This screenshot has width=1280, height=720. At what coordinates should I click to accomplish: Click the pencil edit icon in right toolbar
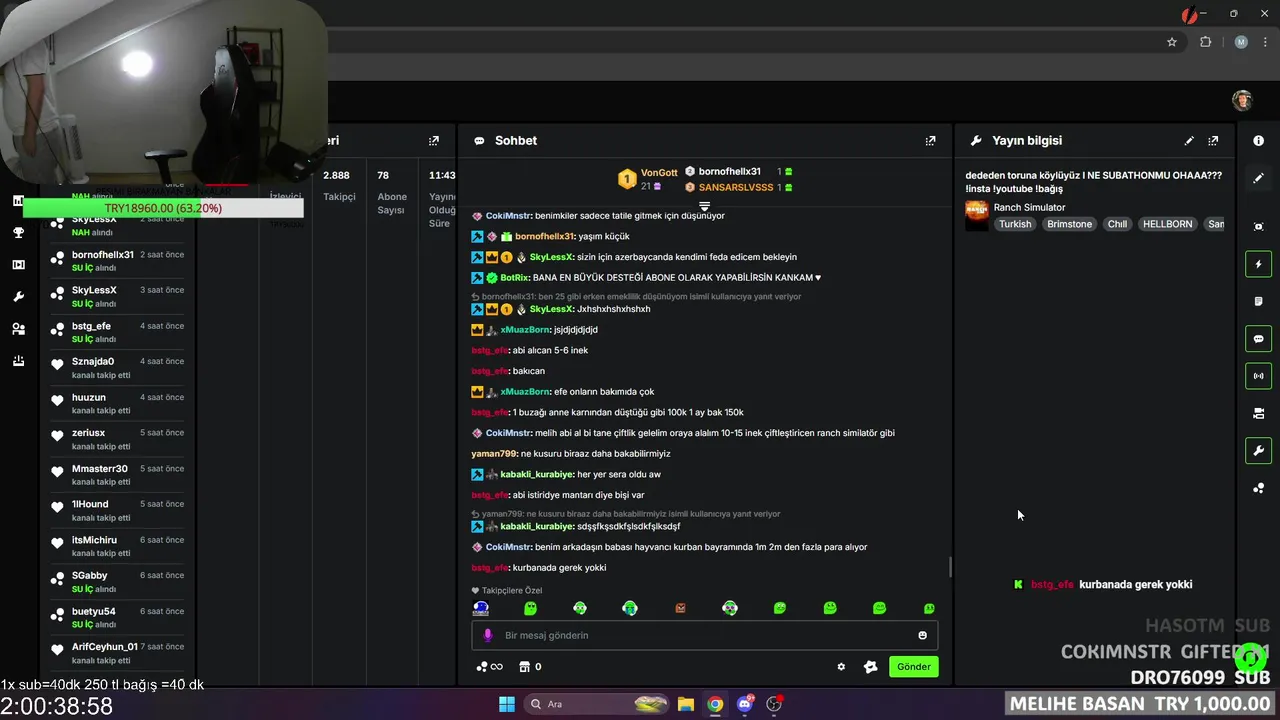coord(1258,178)
